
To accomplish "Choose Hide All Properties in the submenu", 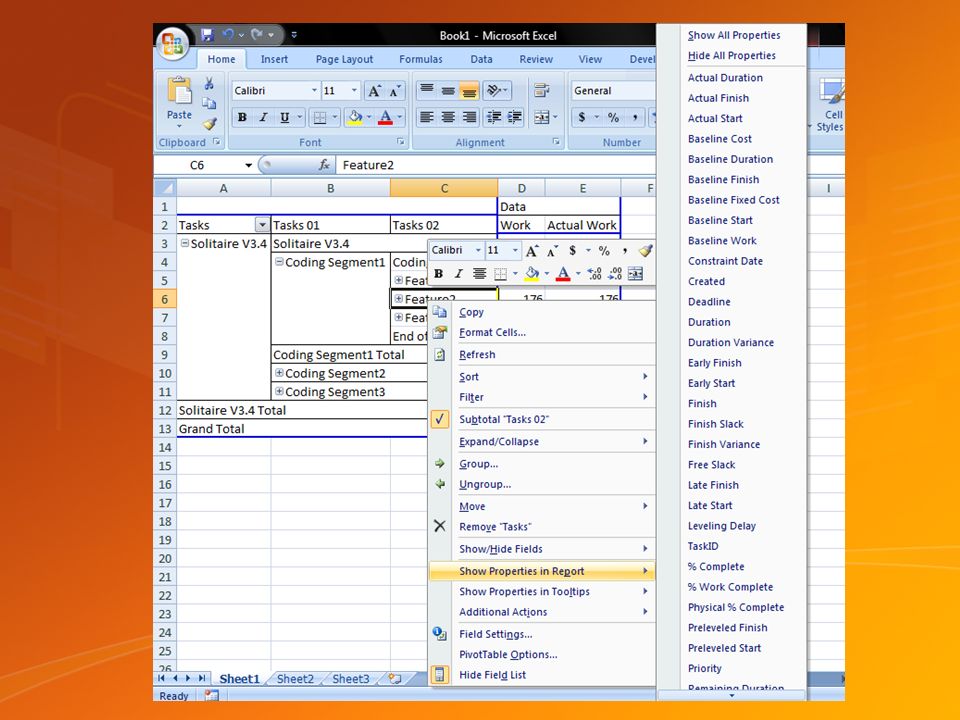I will click(732, 56).
